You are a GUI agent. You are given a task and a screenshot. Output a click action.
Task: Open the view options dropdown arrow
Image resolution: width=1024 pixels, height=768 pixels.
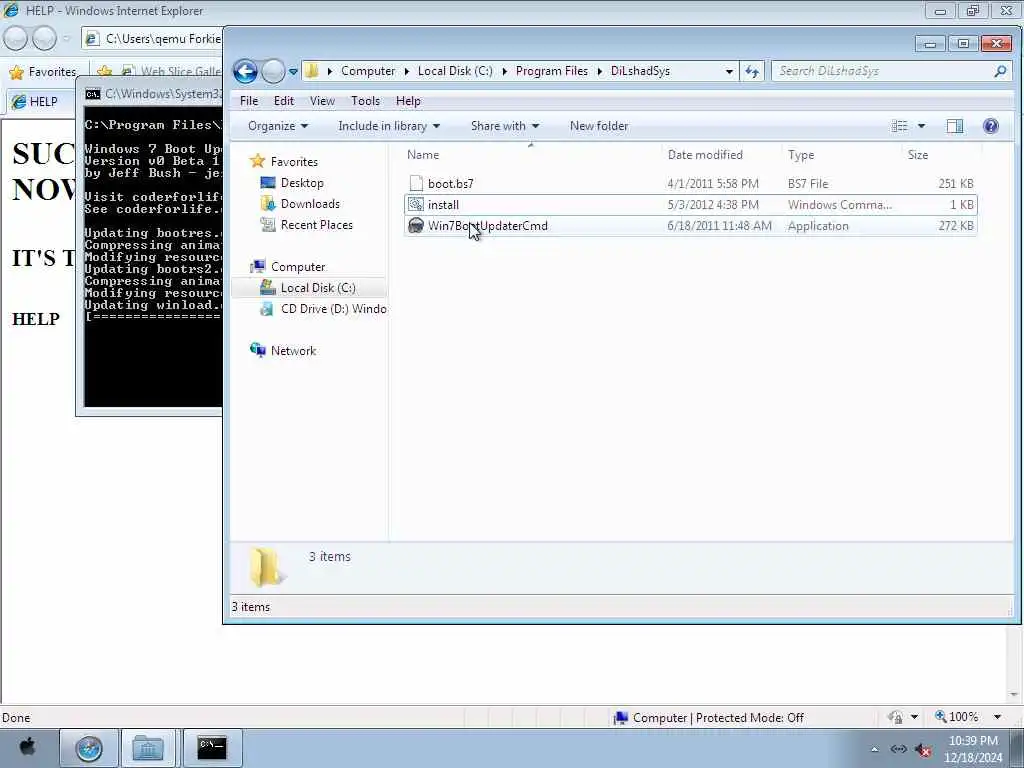[921, 126]
